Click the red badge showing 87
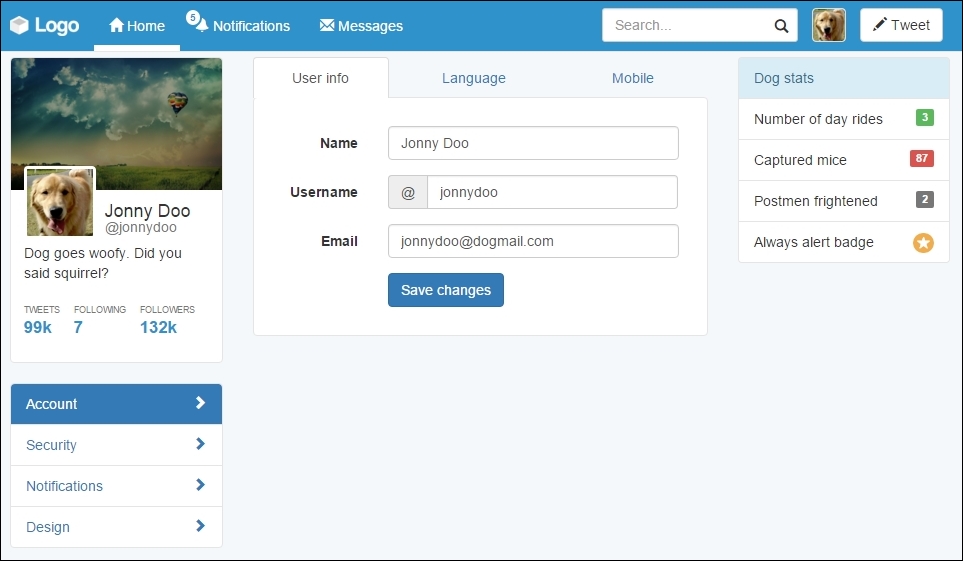Screen dimensions: 963x561 (x=922, y=159)
